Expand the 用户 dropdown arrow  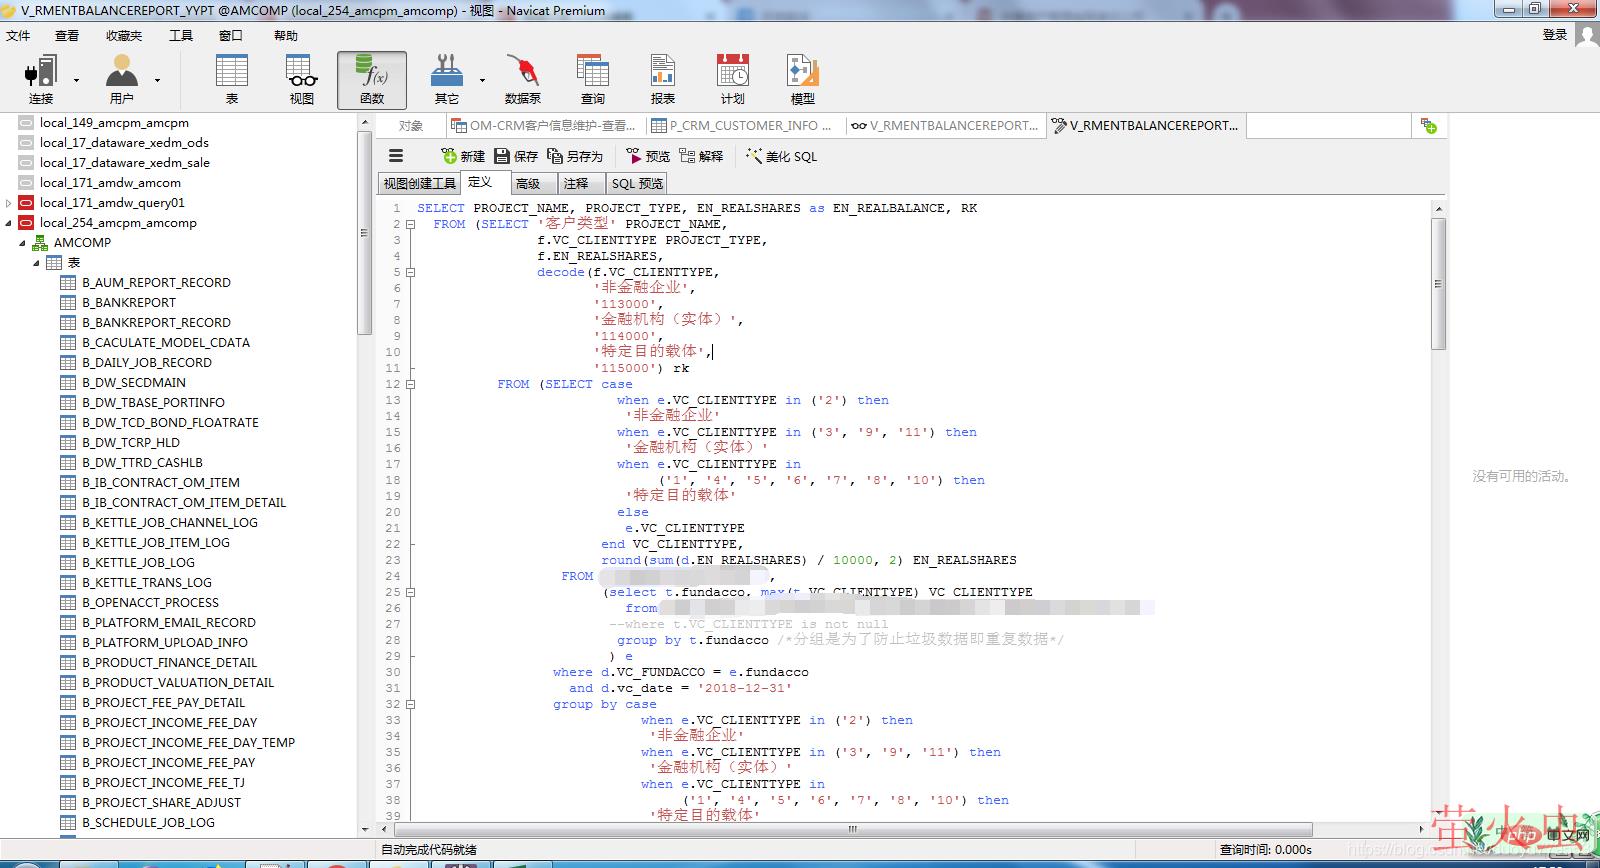click(x=157, y=80)
